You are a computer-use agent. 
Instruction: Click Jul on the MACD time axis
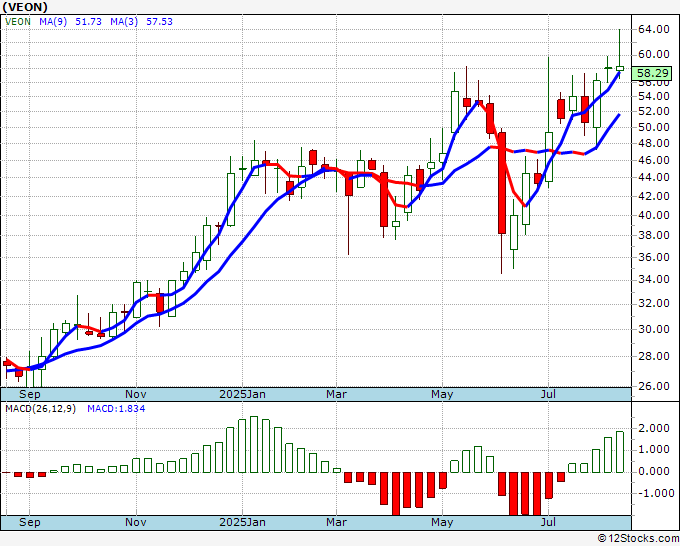549,522
